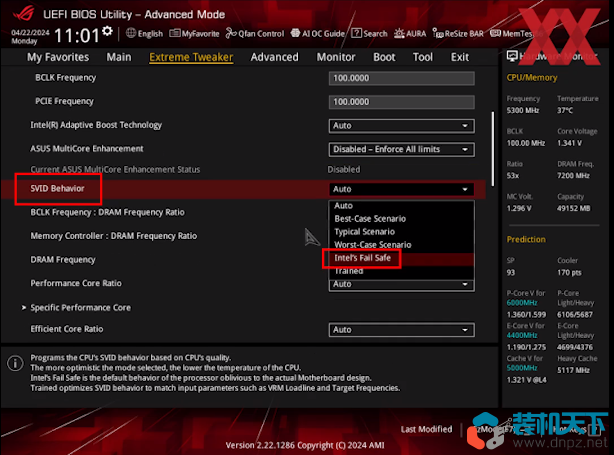Click the Last Modified button
Image resolution: width=614 pixels, height=455 pixels.
(428, 428)
